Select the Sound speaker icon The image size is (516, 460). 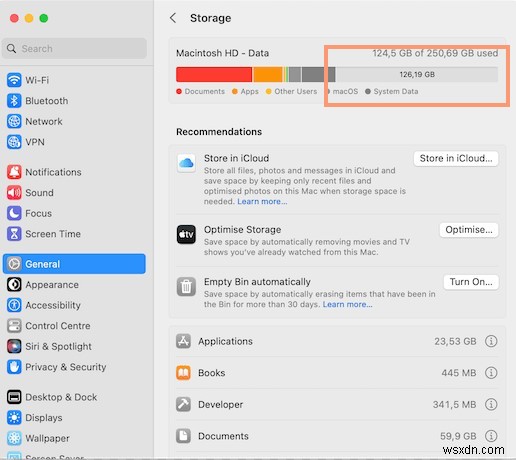pyautogui.click(x=14, y=193)
